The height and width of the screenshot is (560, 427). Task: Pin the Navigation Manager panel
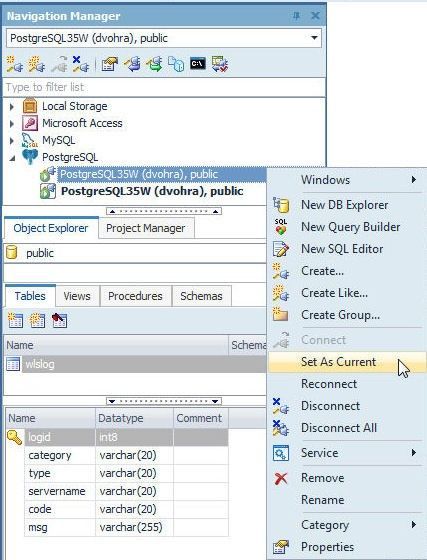(x=296, y=16)
